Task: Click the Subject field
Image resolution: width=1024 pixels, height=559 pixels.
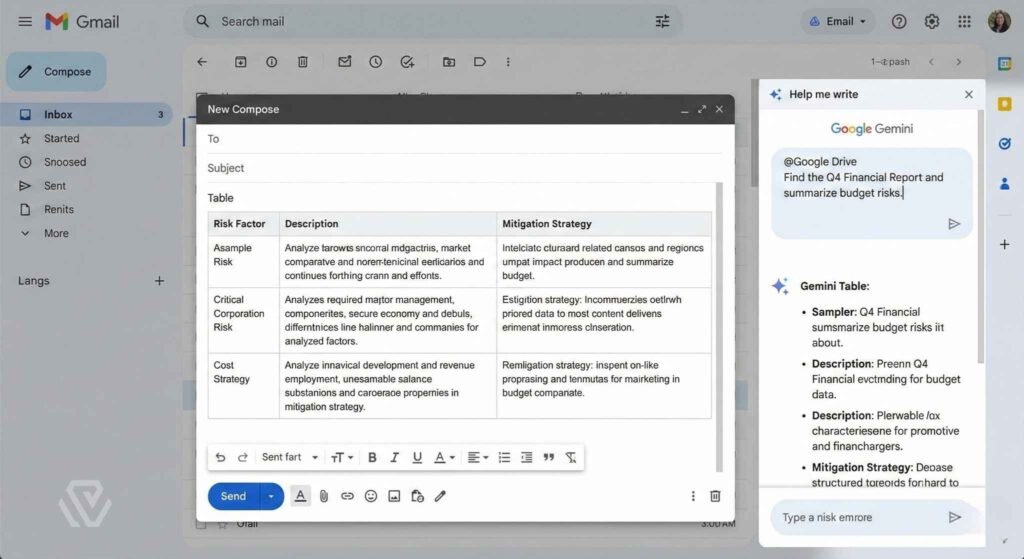Action: click(464, 168)
